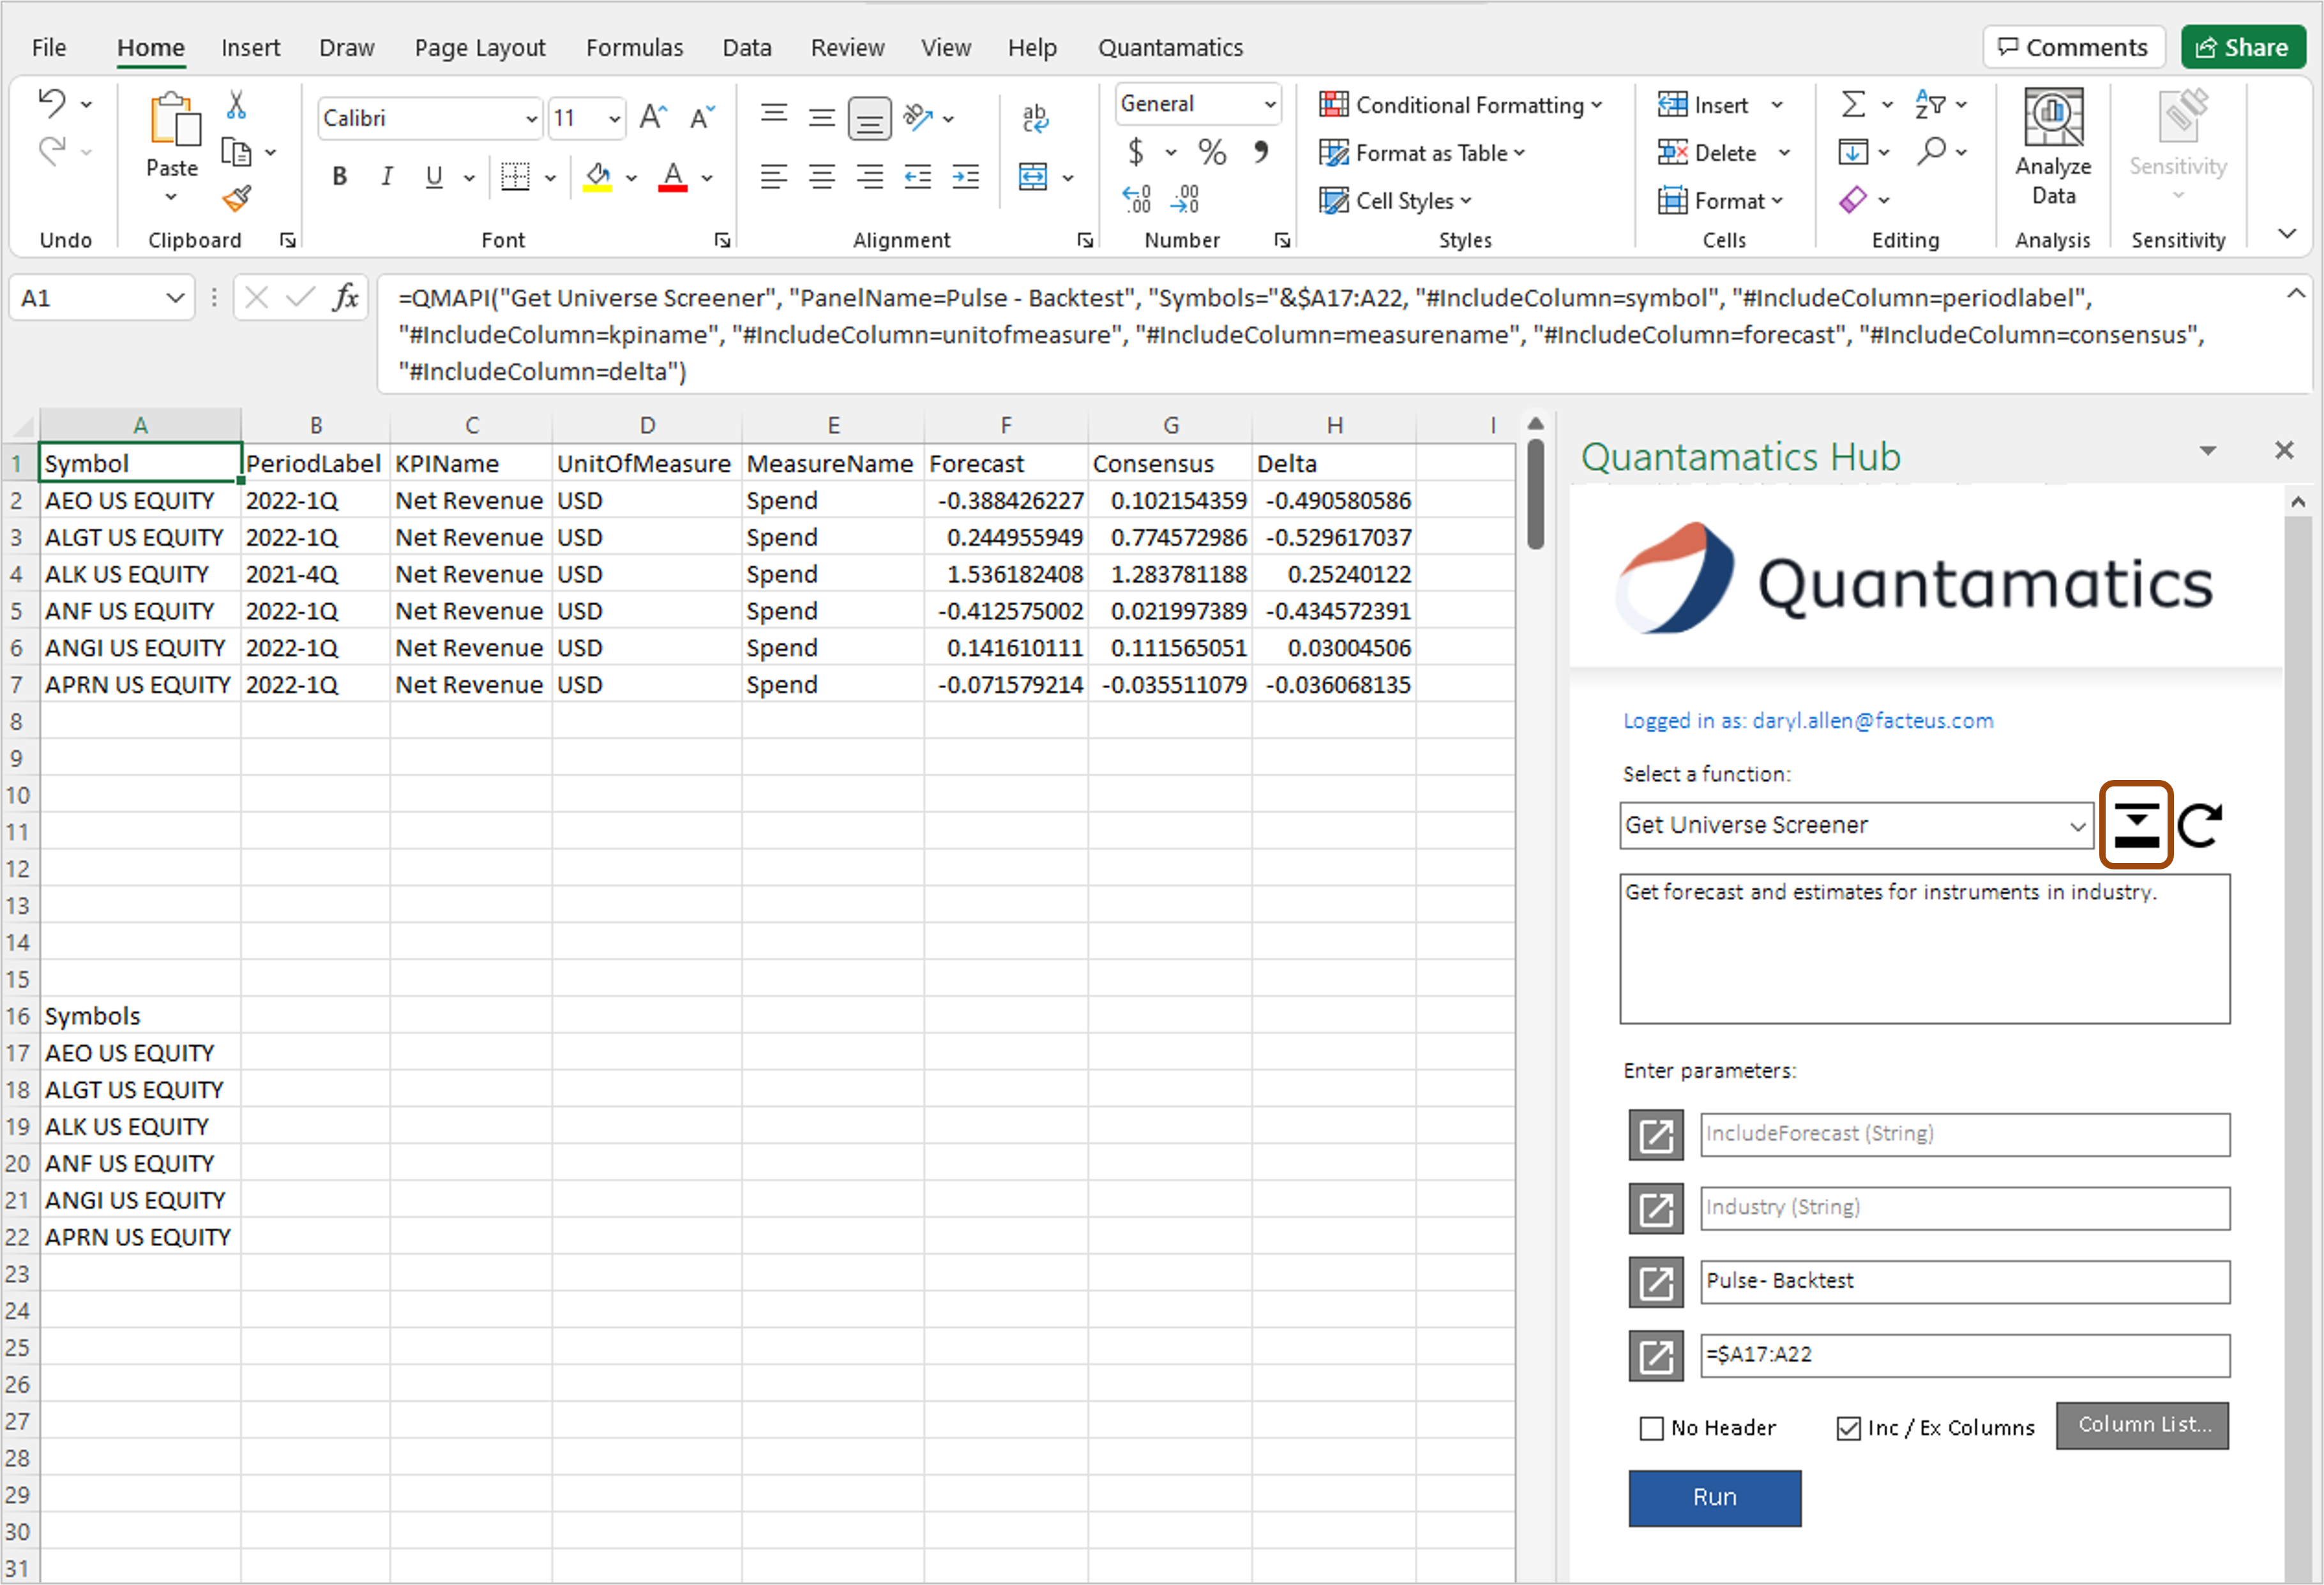2324x1585 pixels.
Task: Apply Comma Style format
Action: pos(1261,152)
